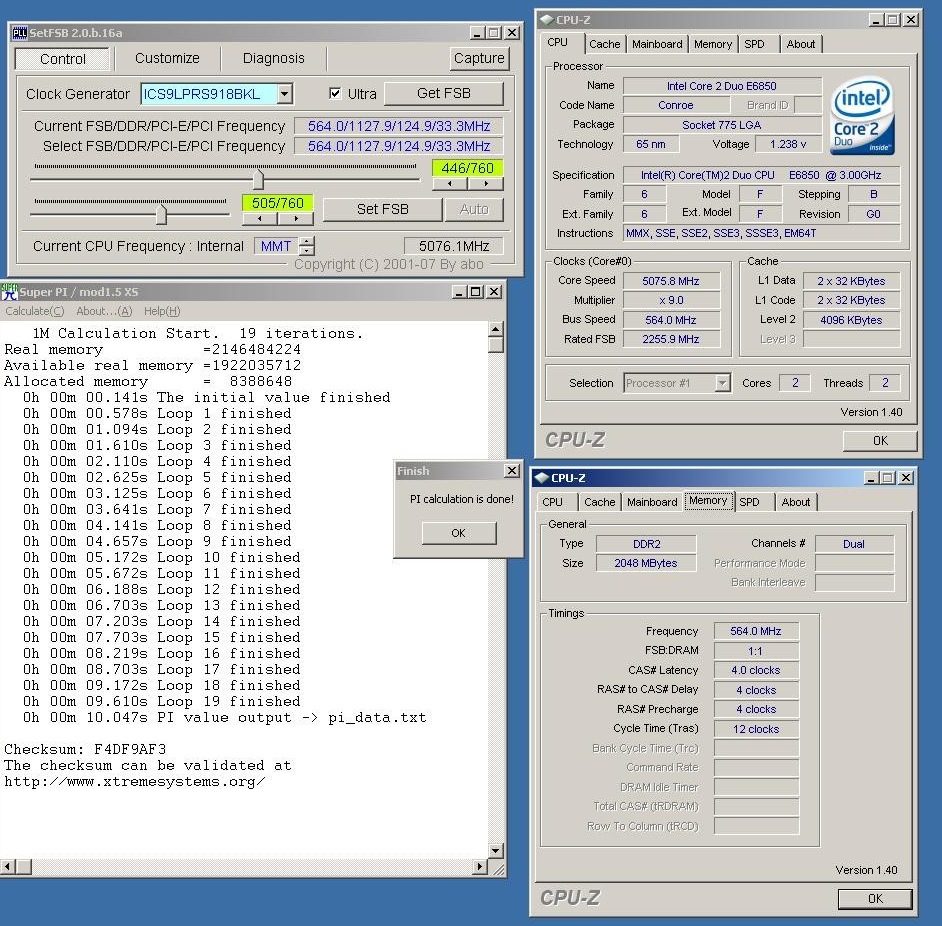
Task: Open the Help menu in Super PI
Action: click(x=162, y=311)
